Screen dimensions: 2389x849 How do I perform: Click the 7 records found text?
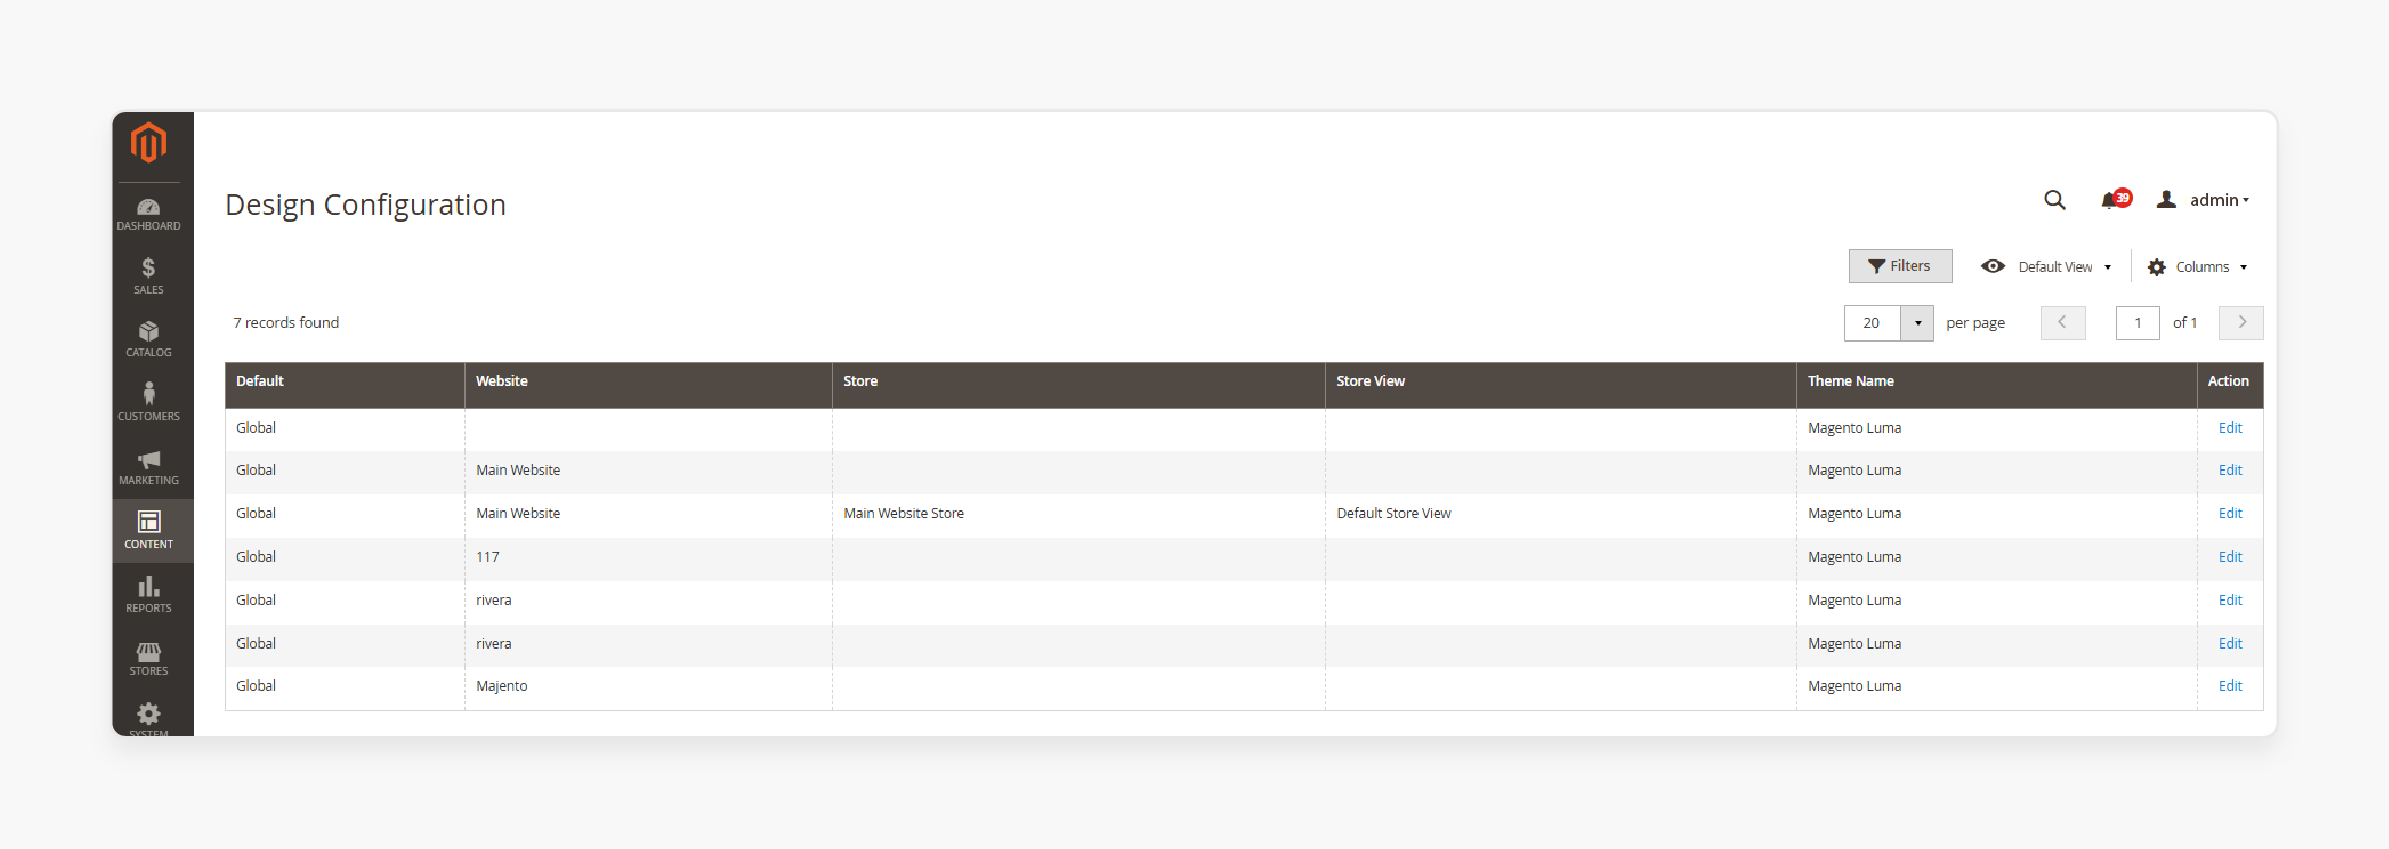[x=286, y=323]
